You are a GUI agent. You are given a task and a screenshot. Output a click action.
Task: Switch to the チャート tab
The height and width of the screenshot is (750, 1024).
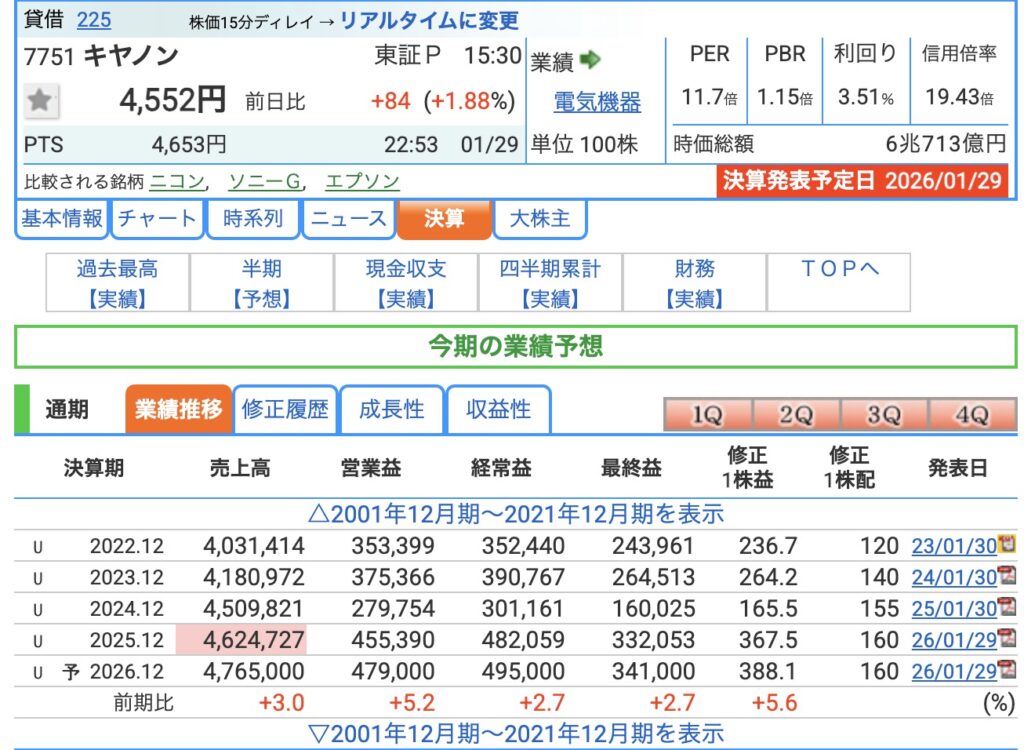[156, 219]
